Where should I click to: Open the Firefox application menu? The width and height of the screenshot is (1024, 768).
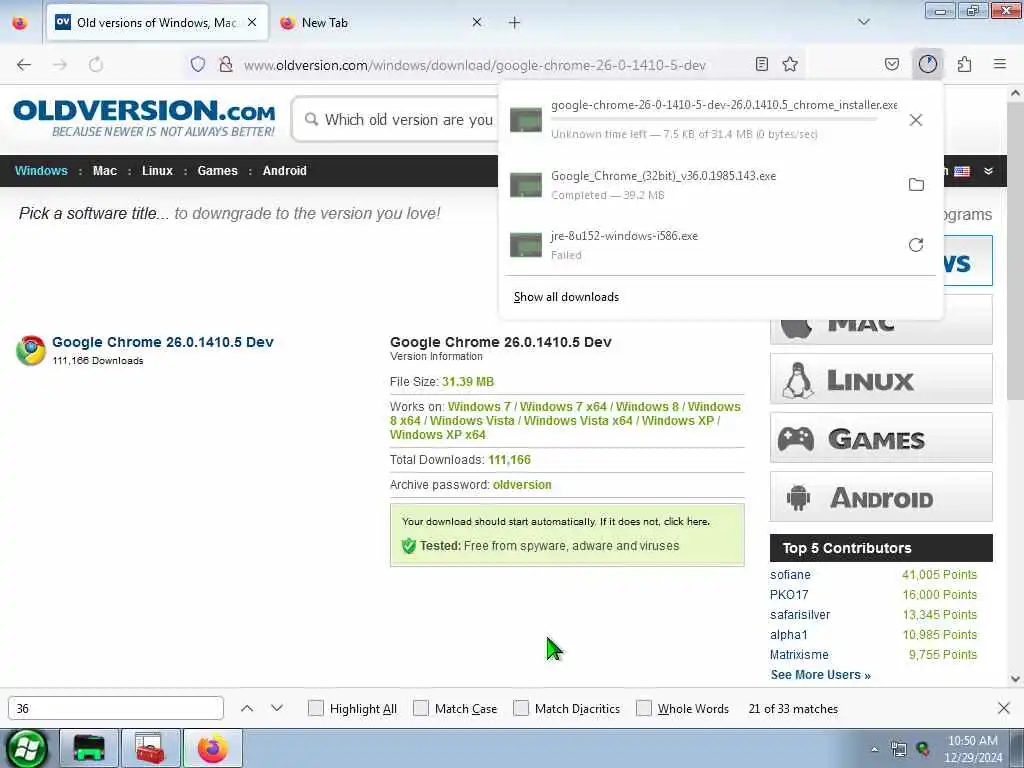(1000, 64)
